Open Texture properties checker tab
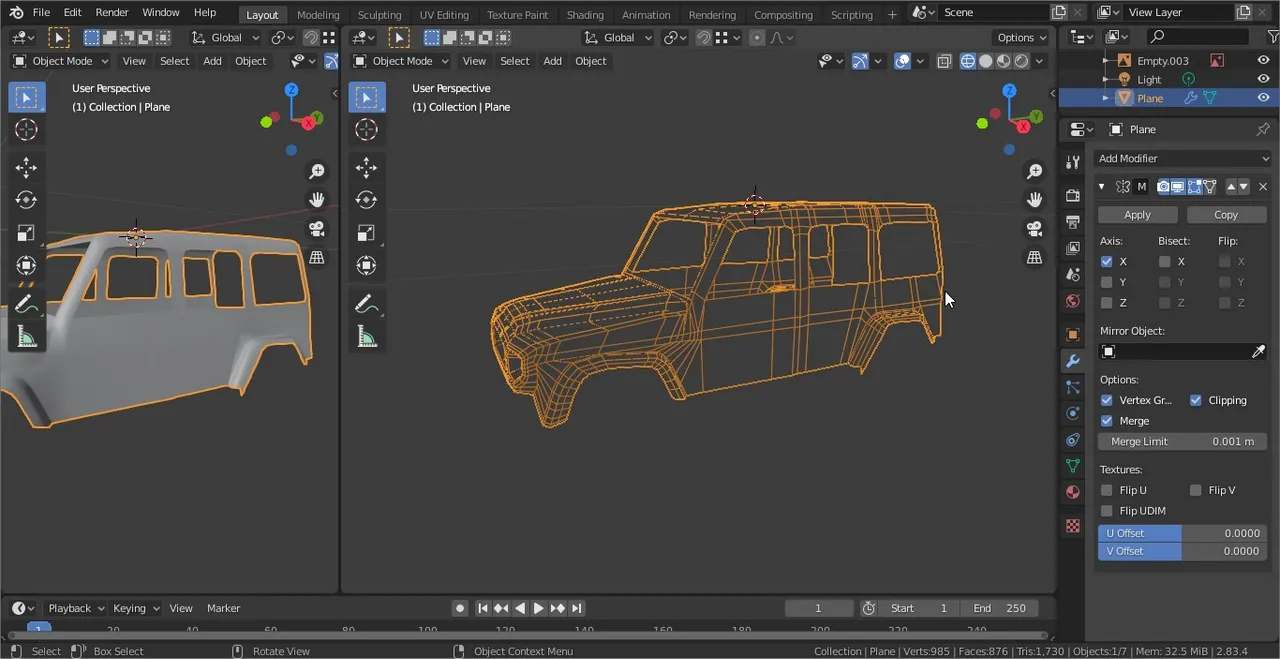Image resolution: width=1280 pixels, height=659 pixels. click(1072, 526)
